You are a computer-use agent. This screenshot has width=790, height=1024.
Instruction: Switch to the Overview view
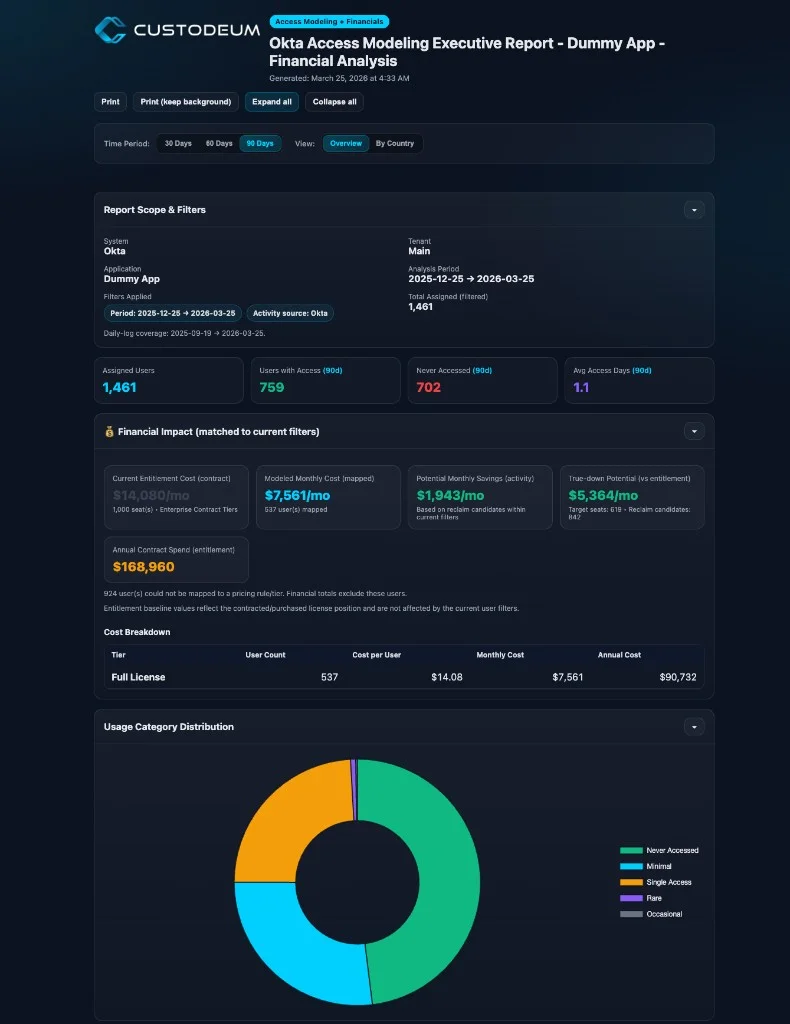click(x=345, y=144)
